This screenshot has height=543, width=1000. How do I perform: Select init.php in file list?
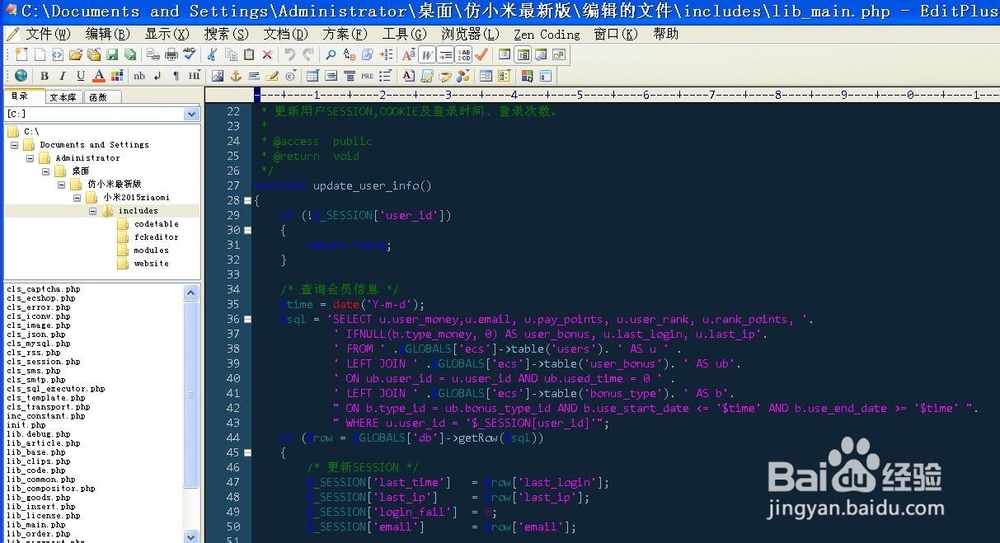(x=26, y=425)
